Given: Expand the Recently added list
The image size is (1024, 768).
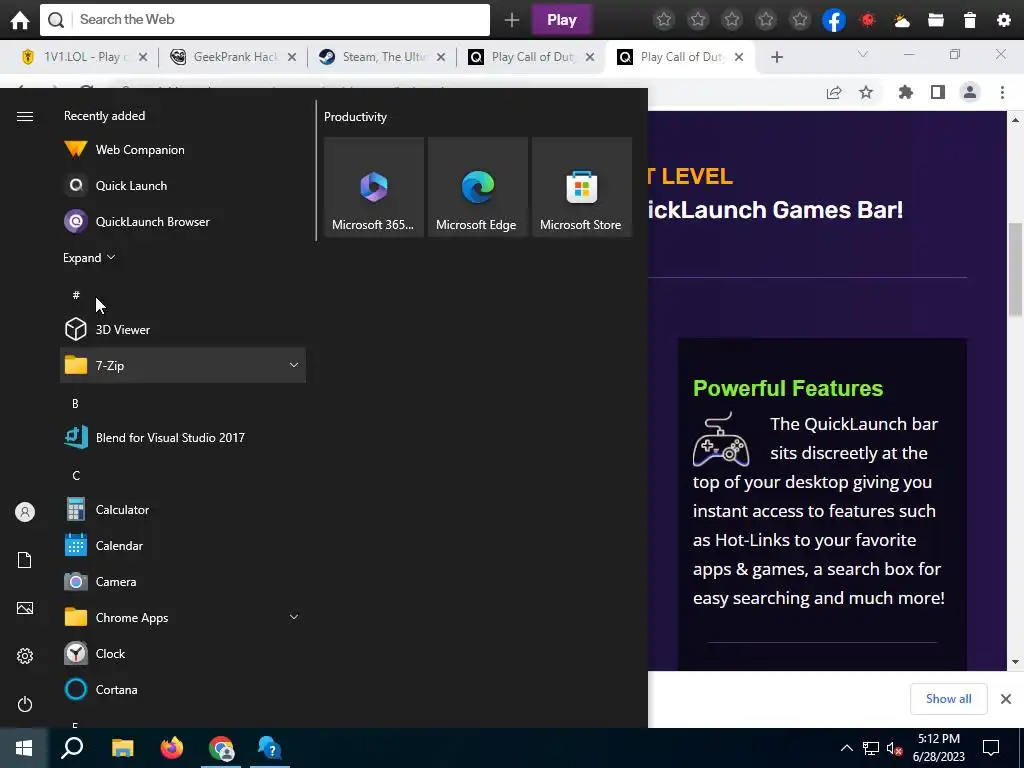Looking at the screenshot, I should pos(89,258).
